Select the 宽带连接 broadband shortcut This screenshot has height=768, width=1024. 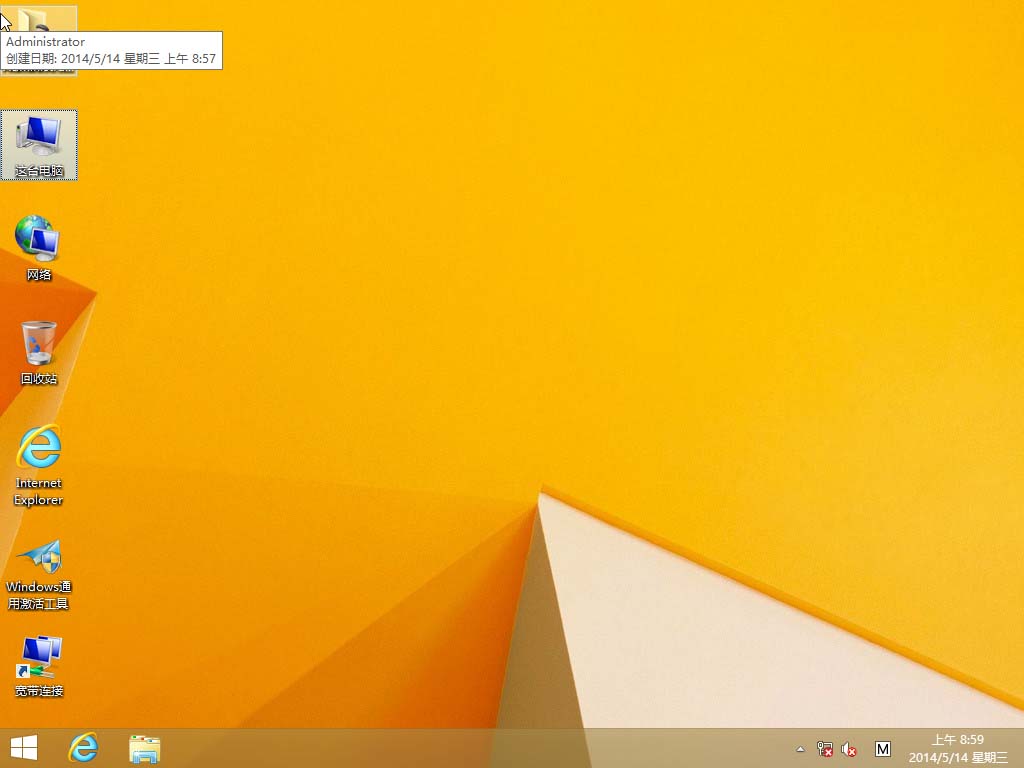tap(39, 666)
